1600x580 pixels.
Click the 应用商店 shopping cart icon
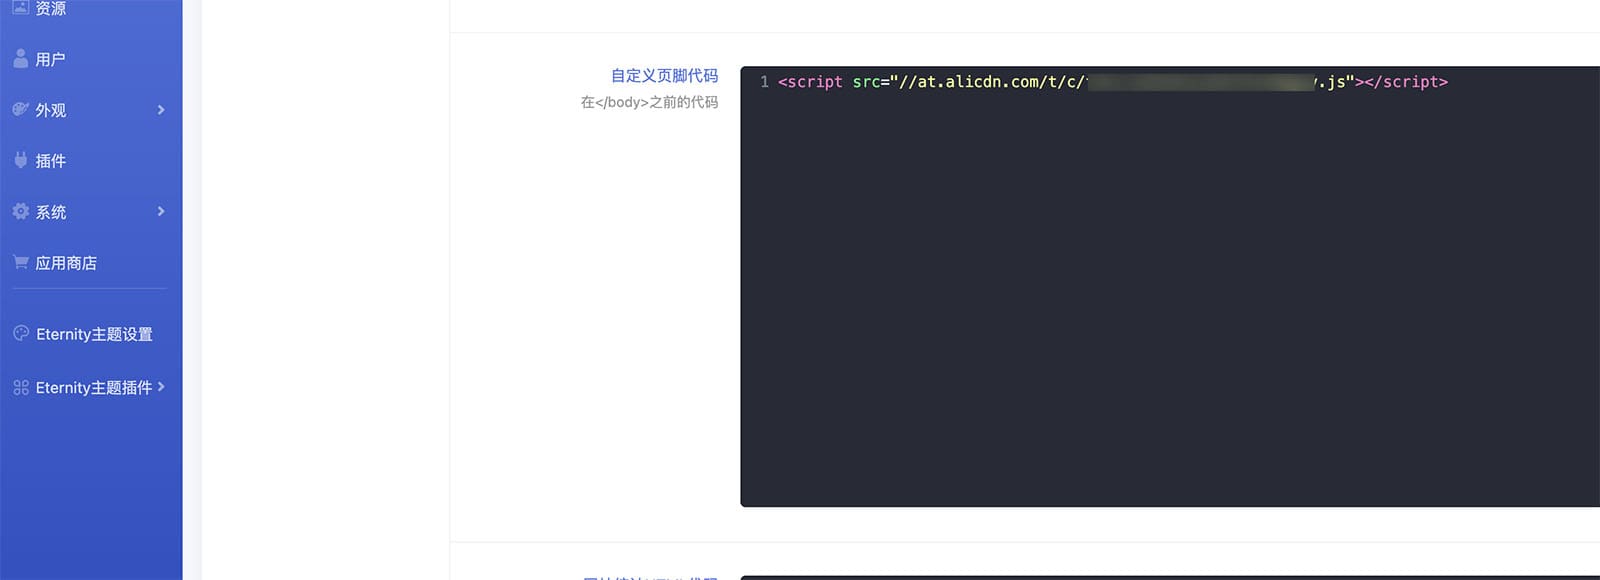pyautogui.click(x=20, y=262)
